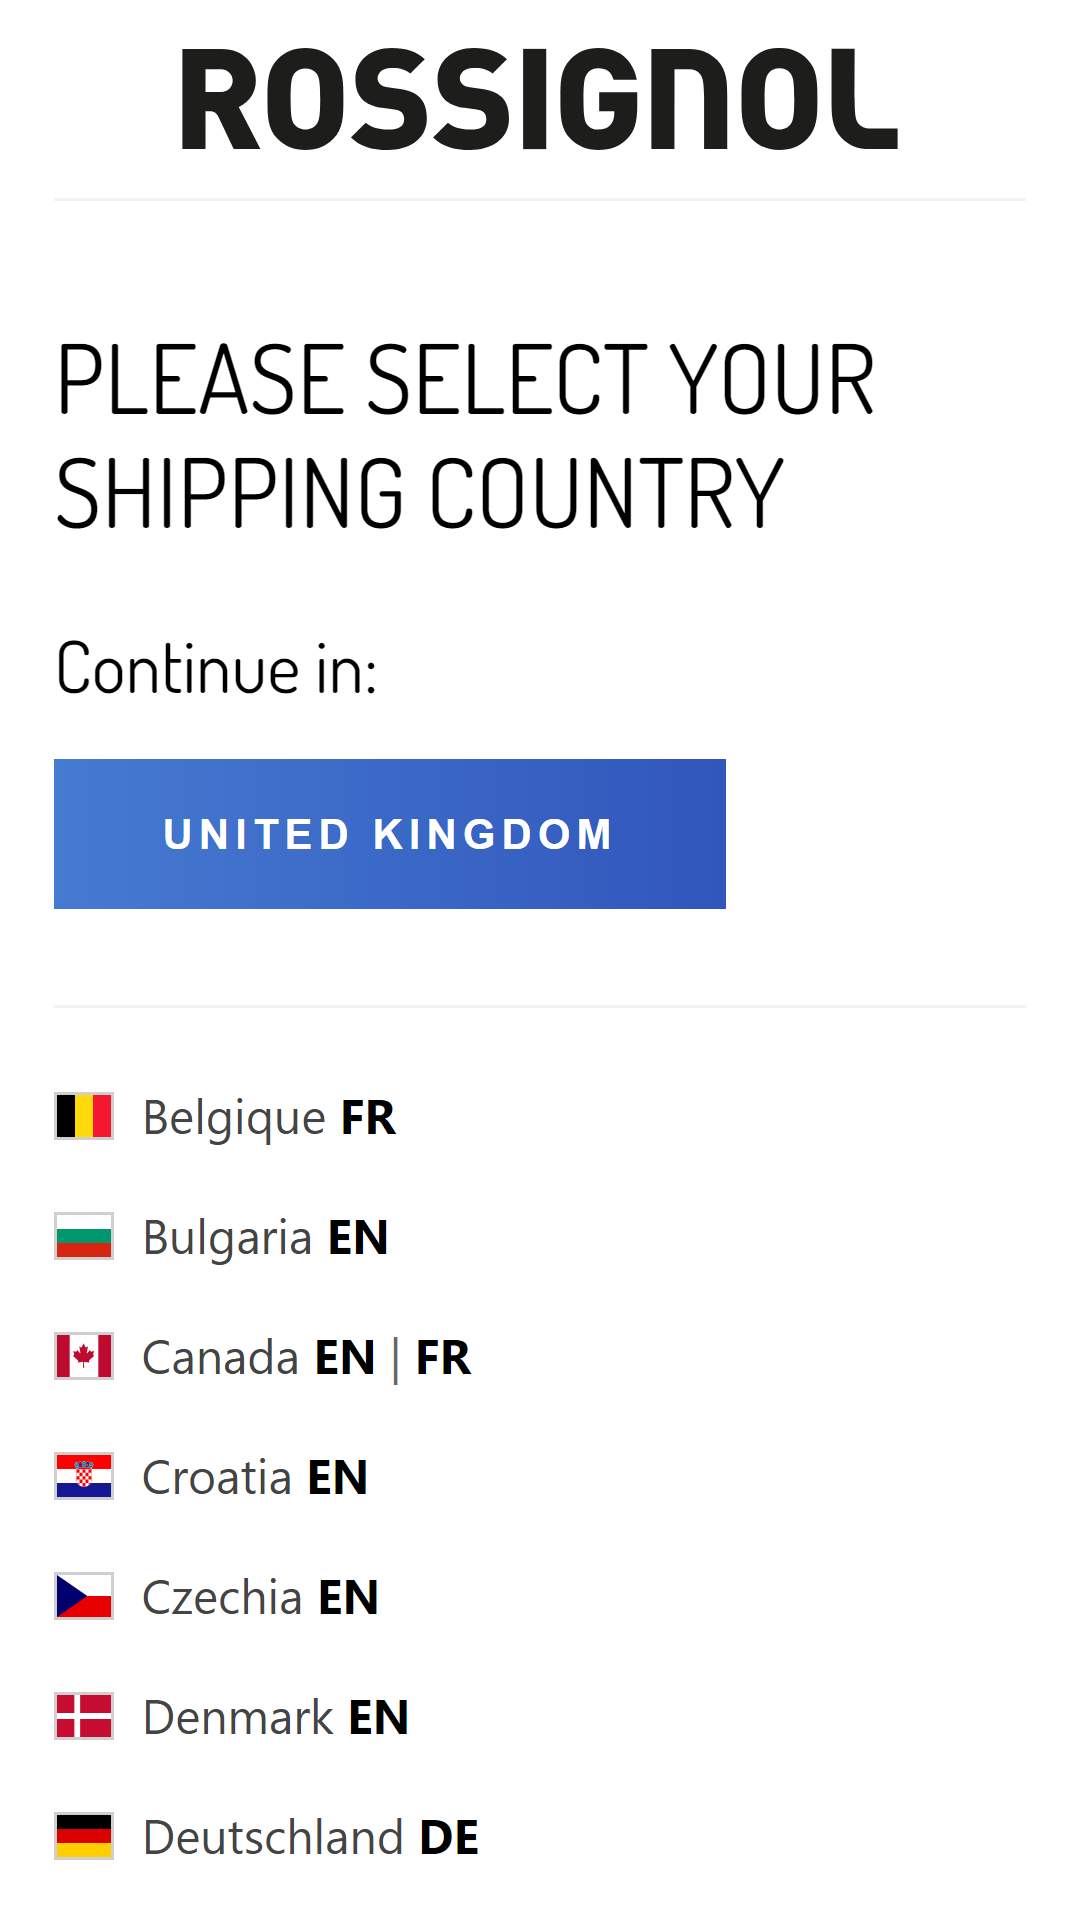This screenshot has width=1080, height=1920.
Task: Click the Croatia flag icon
Action: pyautogui.click(x=84, y=1476)
